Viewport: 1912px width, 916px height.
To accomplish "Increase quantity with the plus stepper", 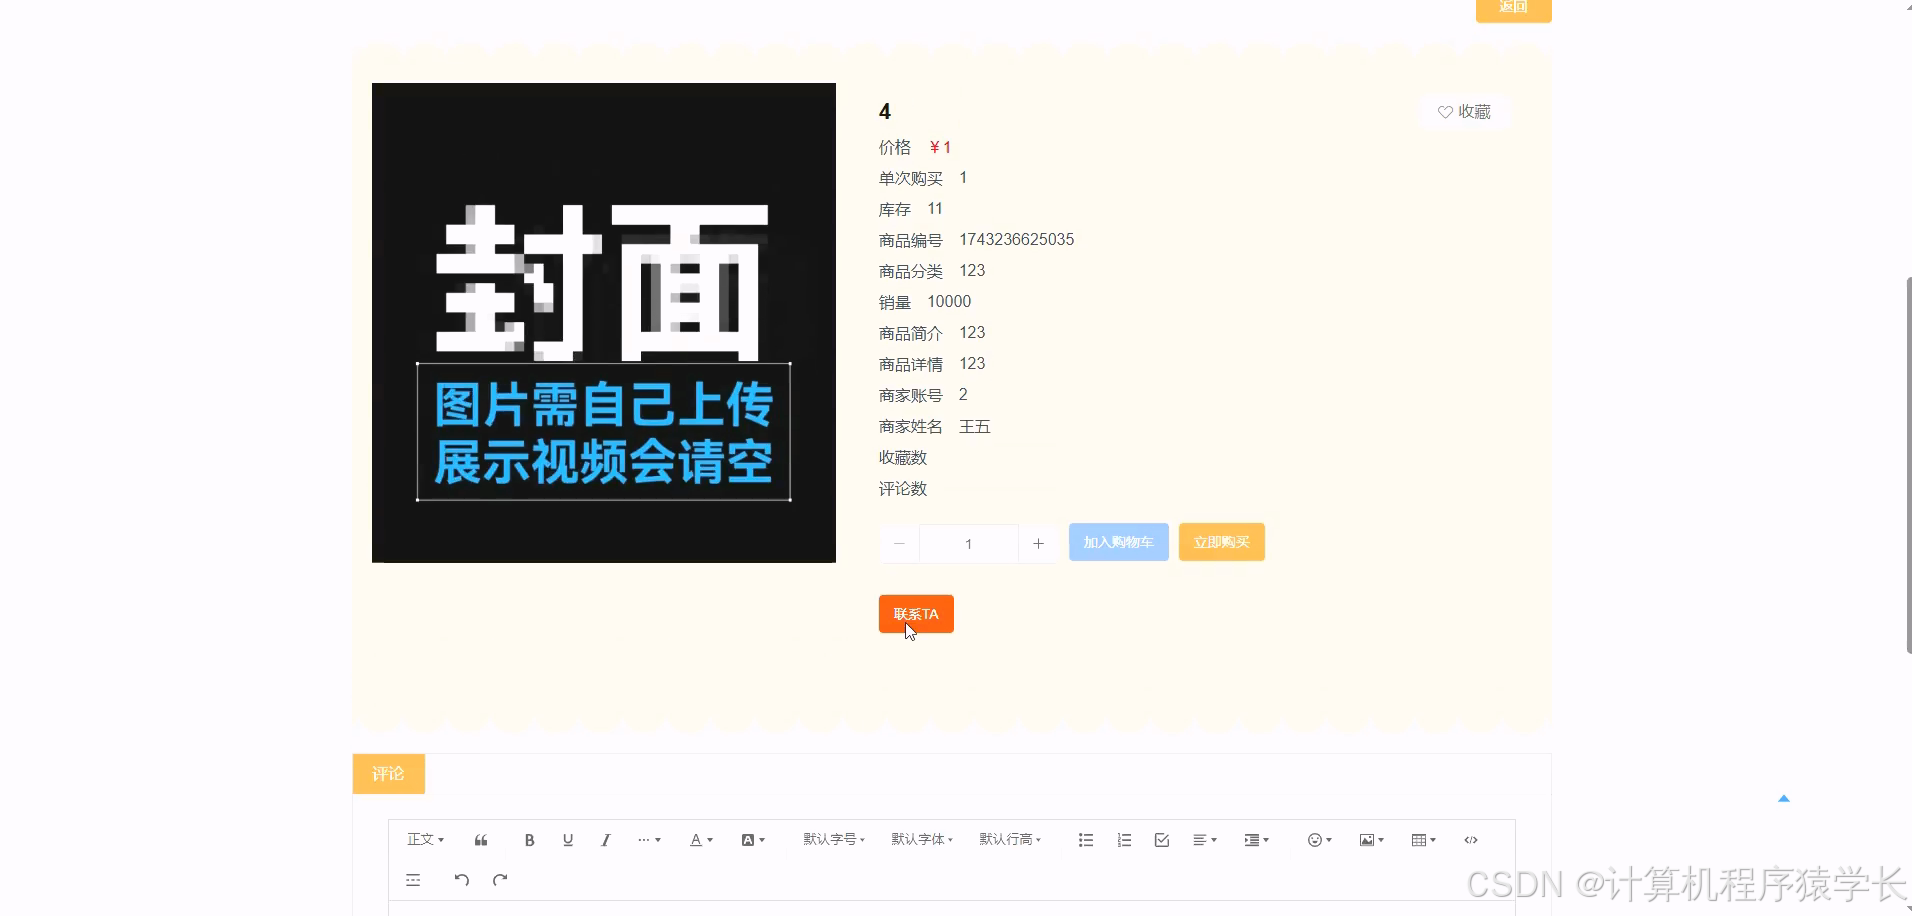I will pyautogui.click(x=1038, y=543).
